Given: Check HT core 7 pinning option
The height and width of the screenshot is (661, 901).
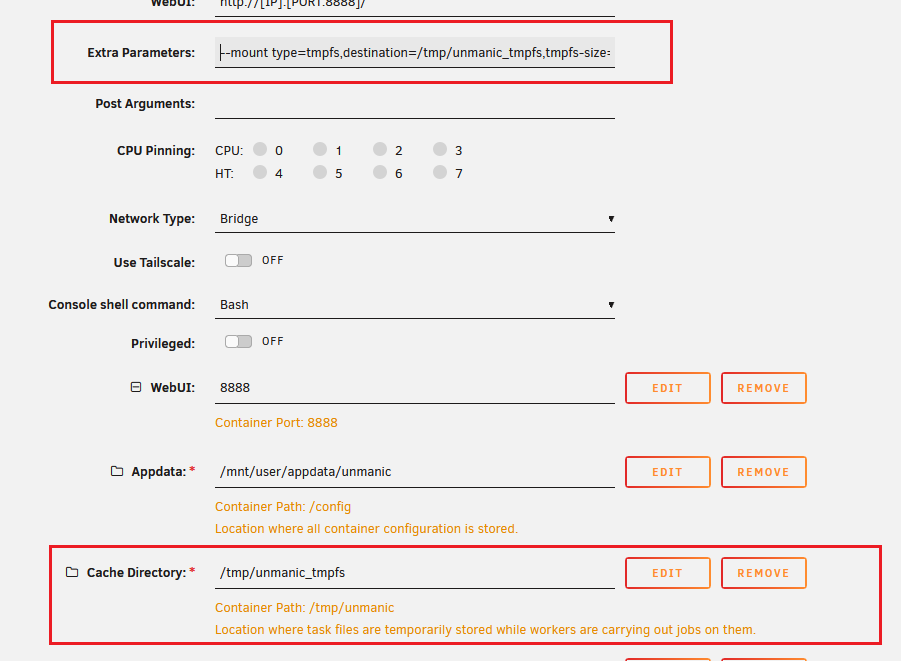Looking at the screenshot, I should pyautogui.click(x=440, y=173).
